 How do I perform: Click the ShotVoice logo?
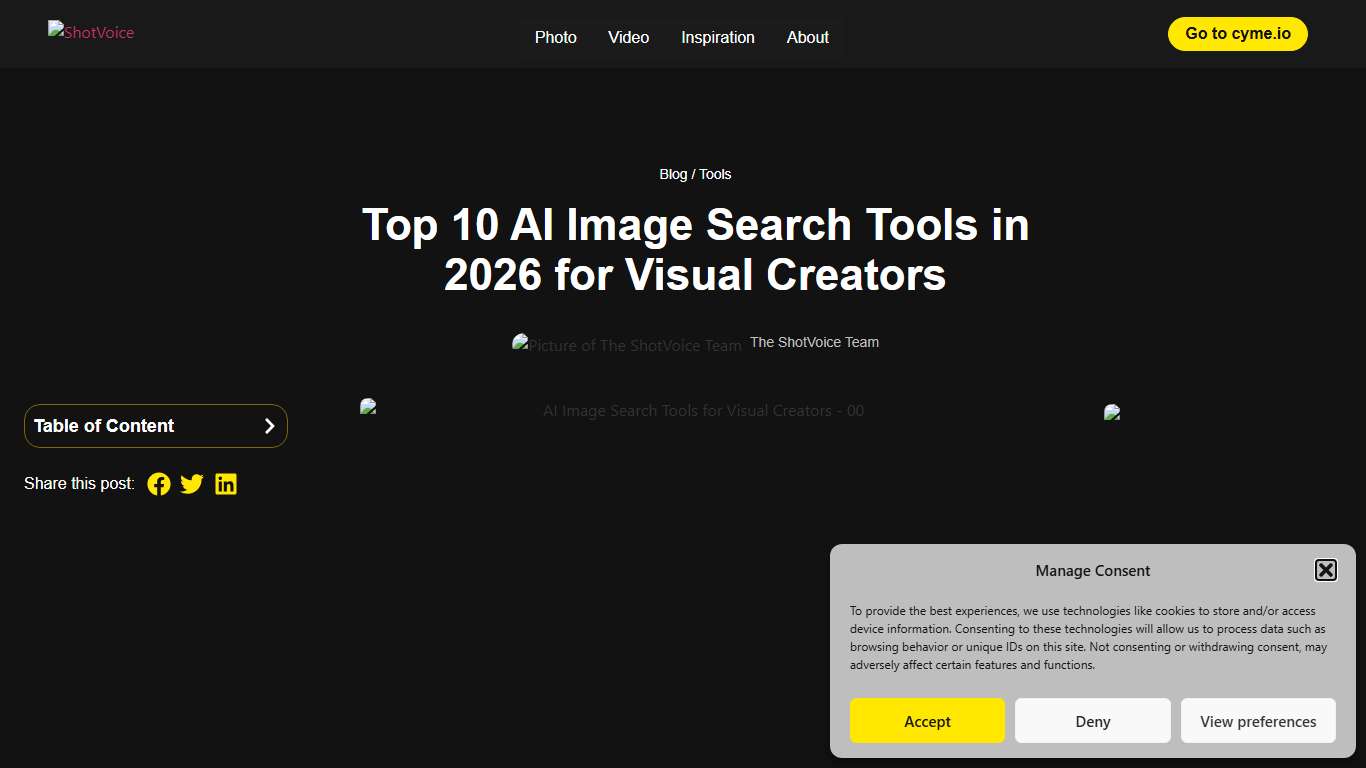(x=90, y=32)
